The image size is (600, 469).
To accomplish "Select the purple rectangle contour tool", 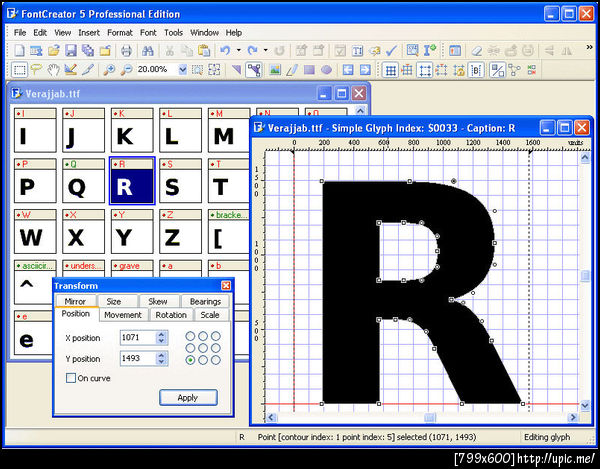I will pos(309,70).
